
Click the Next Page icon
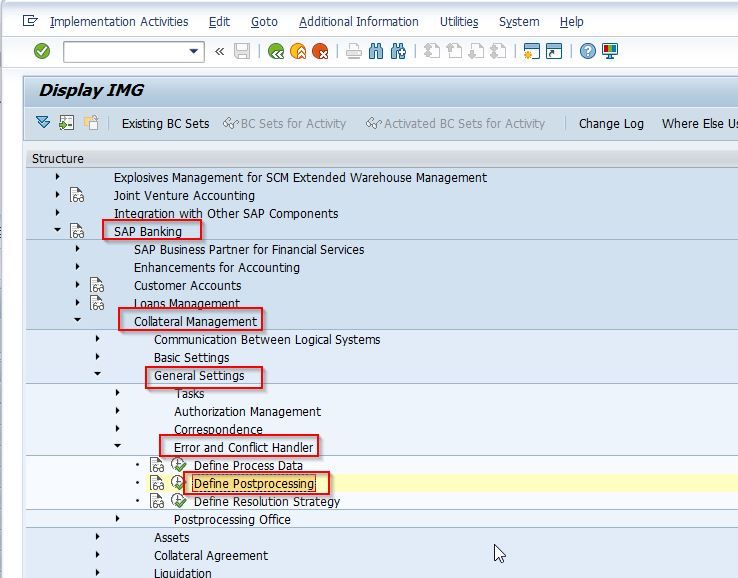[x=476, y=51]
